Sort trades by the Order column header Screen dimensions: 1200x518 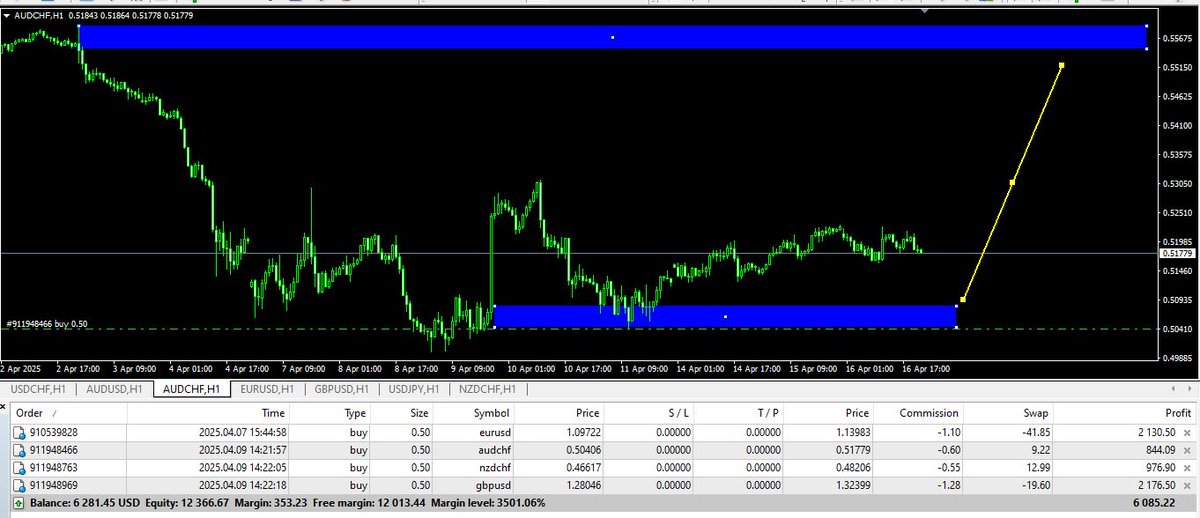click(x=69, y=412)
